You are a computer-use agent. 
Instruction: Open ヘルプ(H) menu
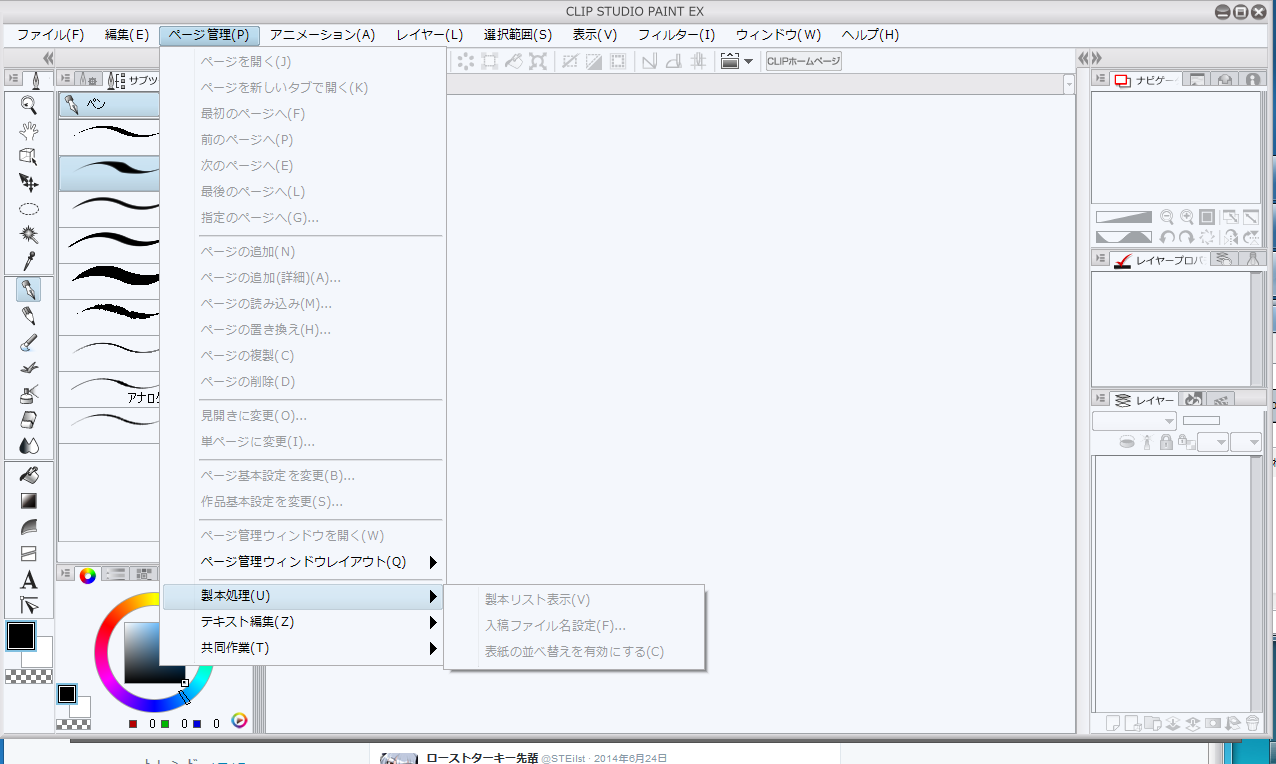870,35
